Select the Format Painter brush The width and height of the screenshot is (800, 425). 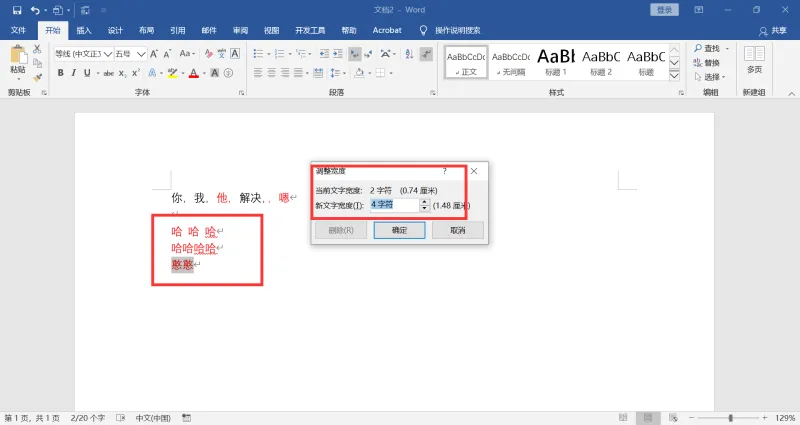click(37, 78)
